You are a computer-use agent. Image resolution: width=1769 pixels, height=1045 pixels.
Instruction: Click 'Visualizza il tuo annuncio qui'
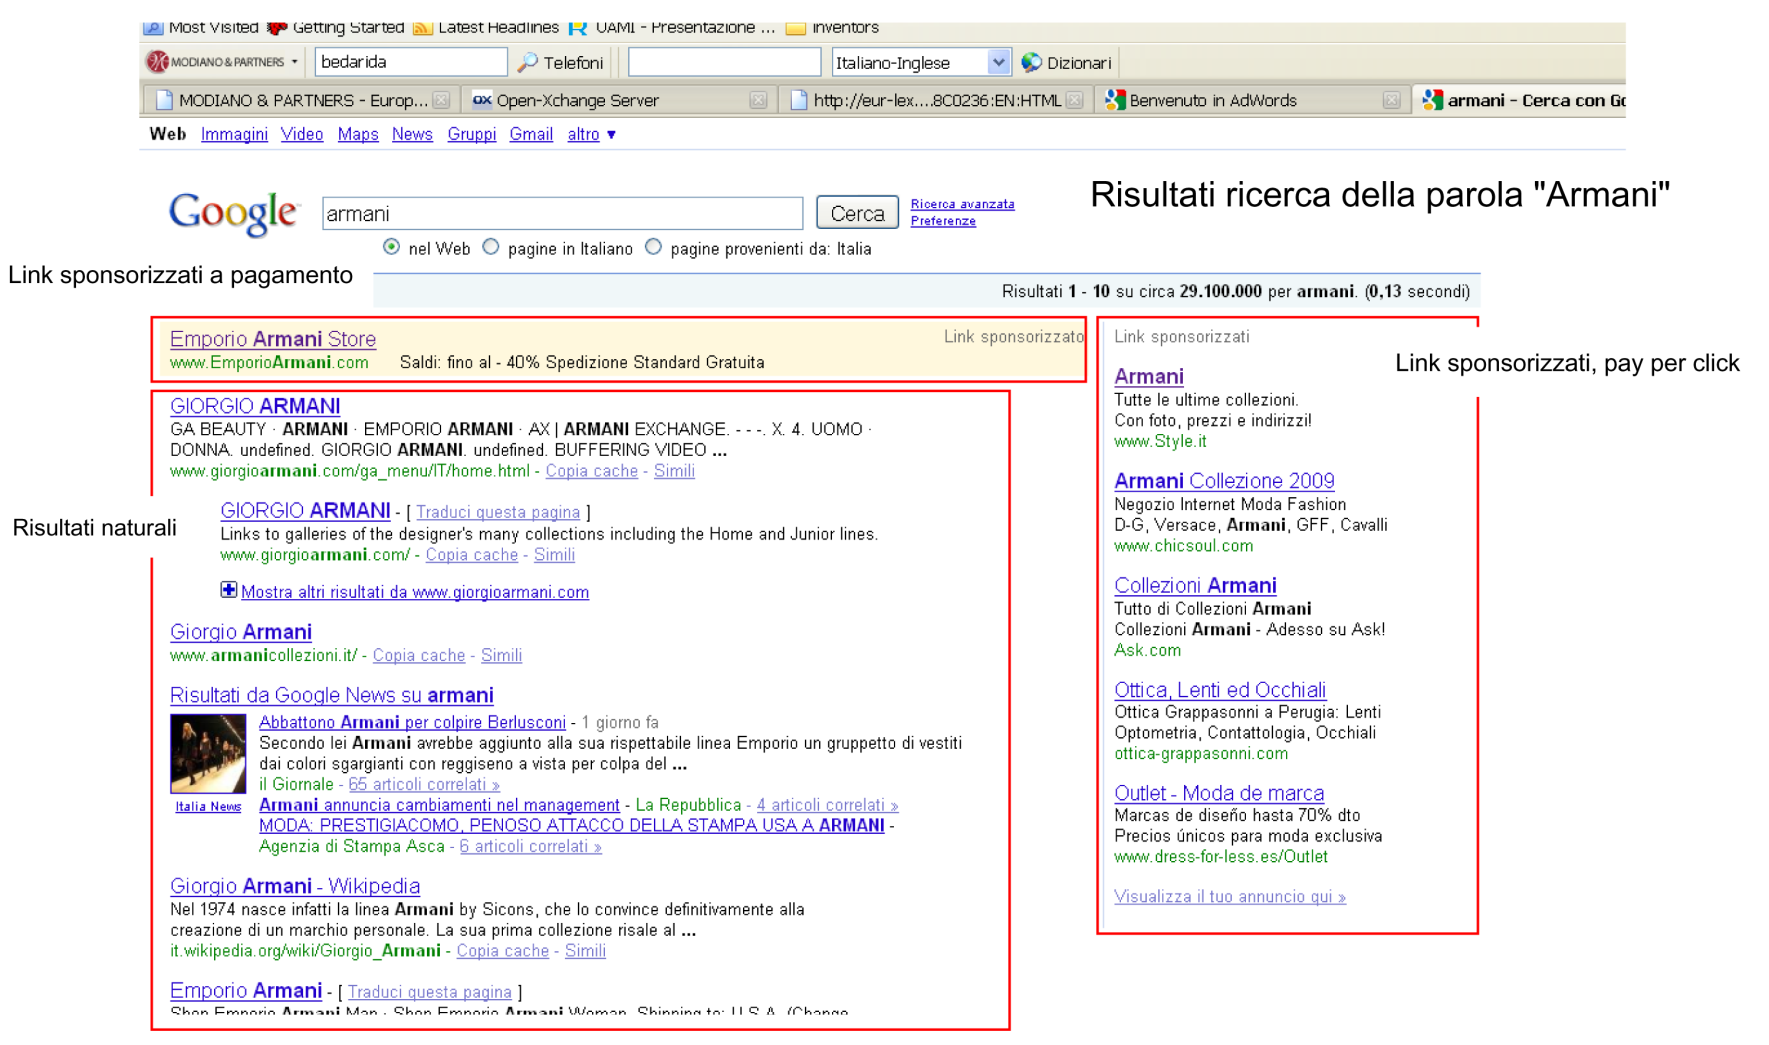[x=1230, y=897]
